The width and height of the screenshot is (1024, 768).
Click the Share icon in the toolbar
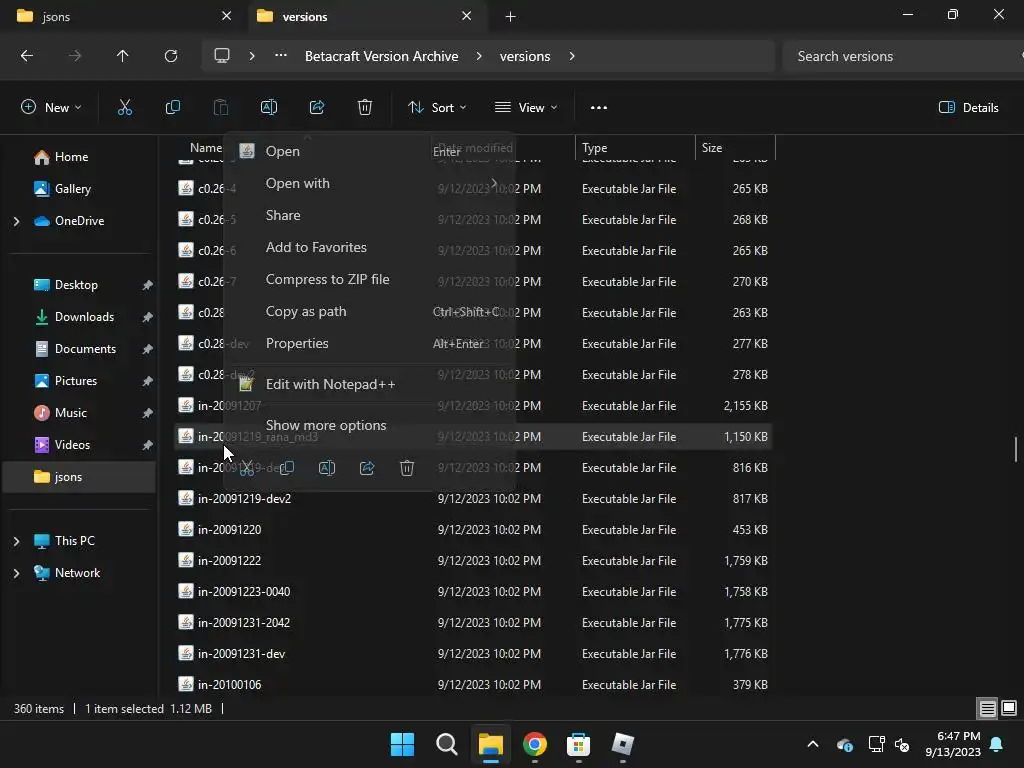click(317, 108)
